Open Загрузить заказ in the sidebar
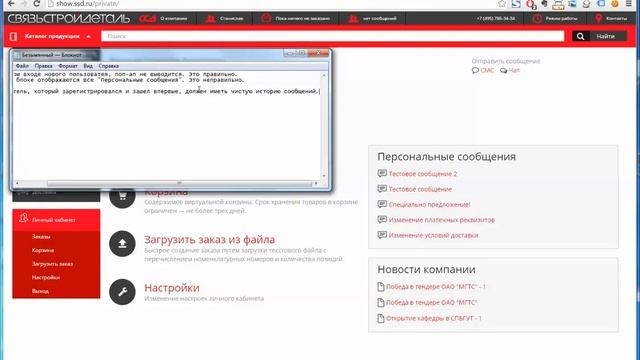 (52, 264)
